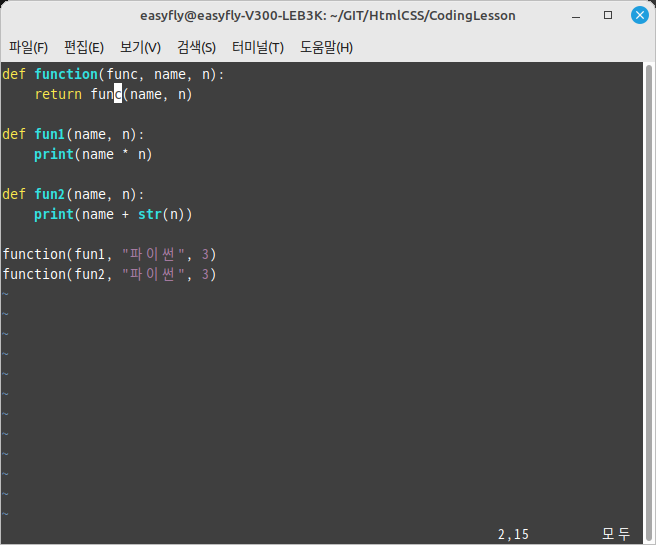Open the 파일(F) menu
The image size is (656, 545).
(x=28, y=47)
